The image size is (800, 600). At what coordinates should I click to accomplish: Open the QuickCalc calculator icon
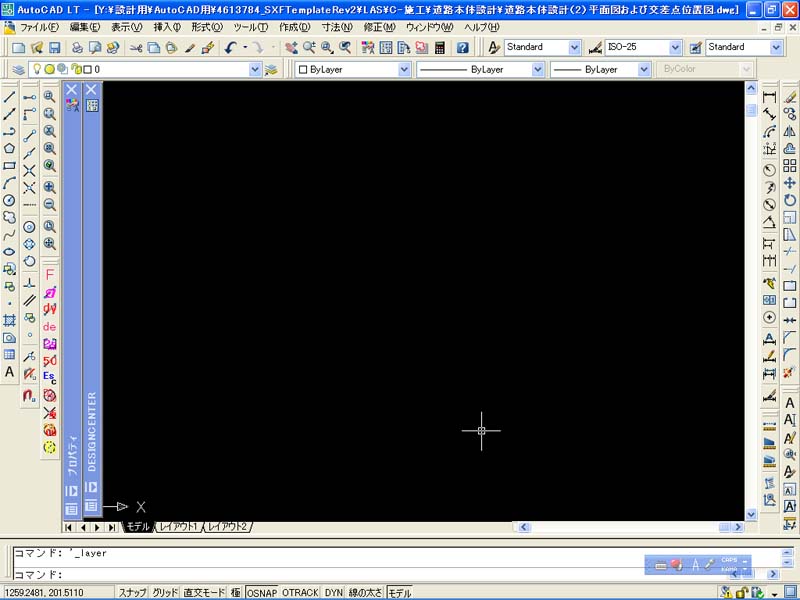[439, 47]
